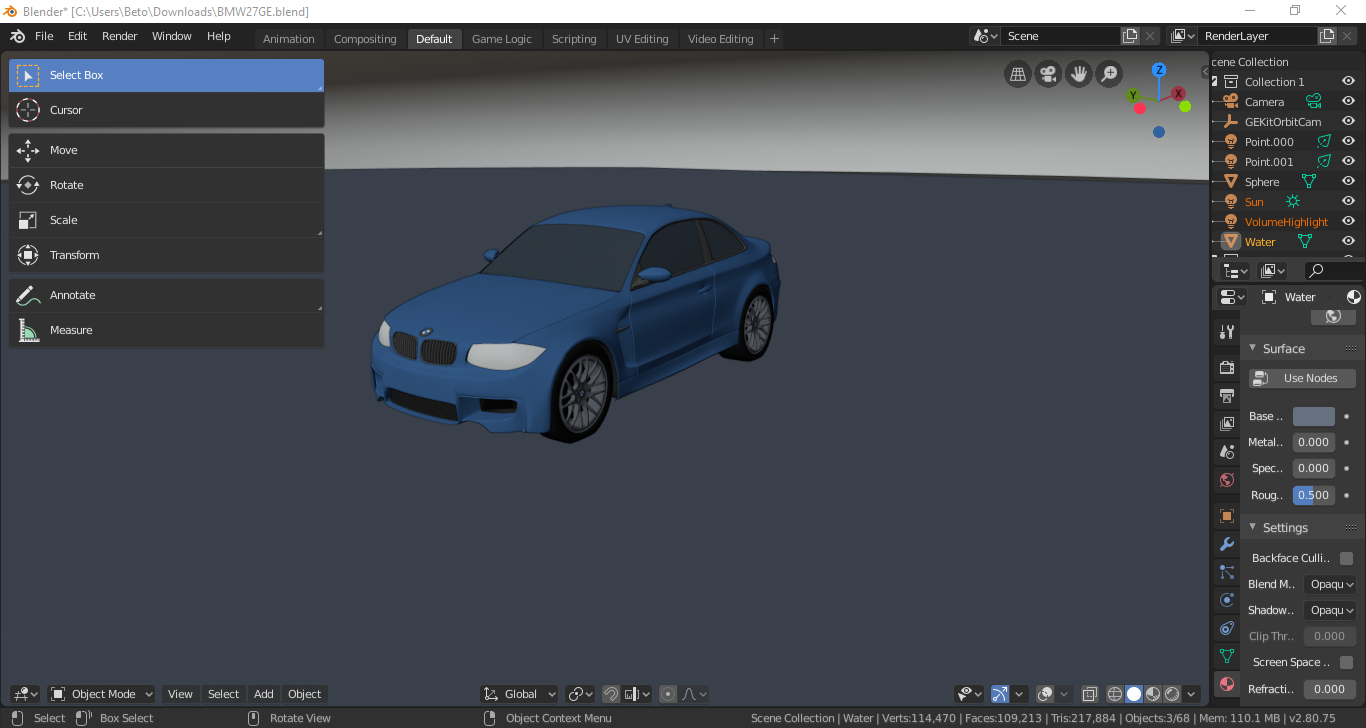
Task: Open the Output properties tab
Action: pyautogui.click(x=1227, y=396)
